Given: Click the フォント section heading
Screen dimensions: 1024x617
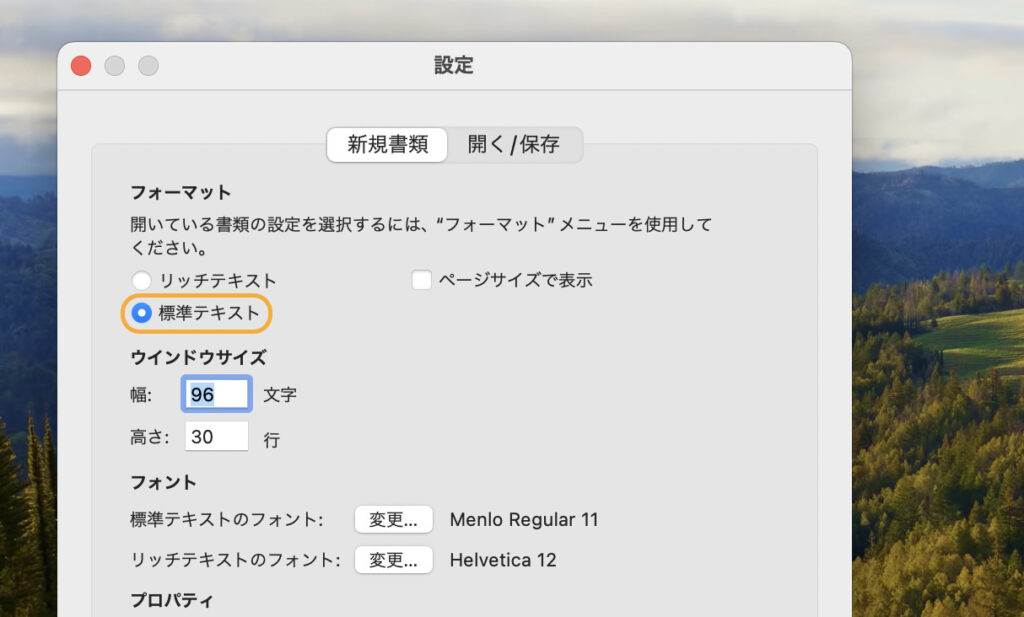Looking at the screenshot, I should [x=164, y=482].
